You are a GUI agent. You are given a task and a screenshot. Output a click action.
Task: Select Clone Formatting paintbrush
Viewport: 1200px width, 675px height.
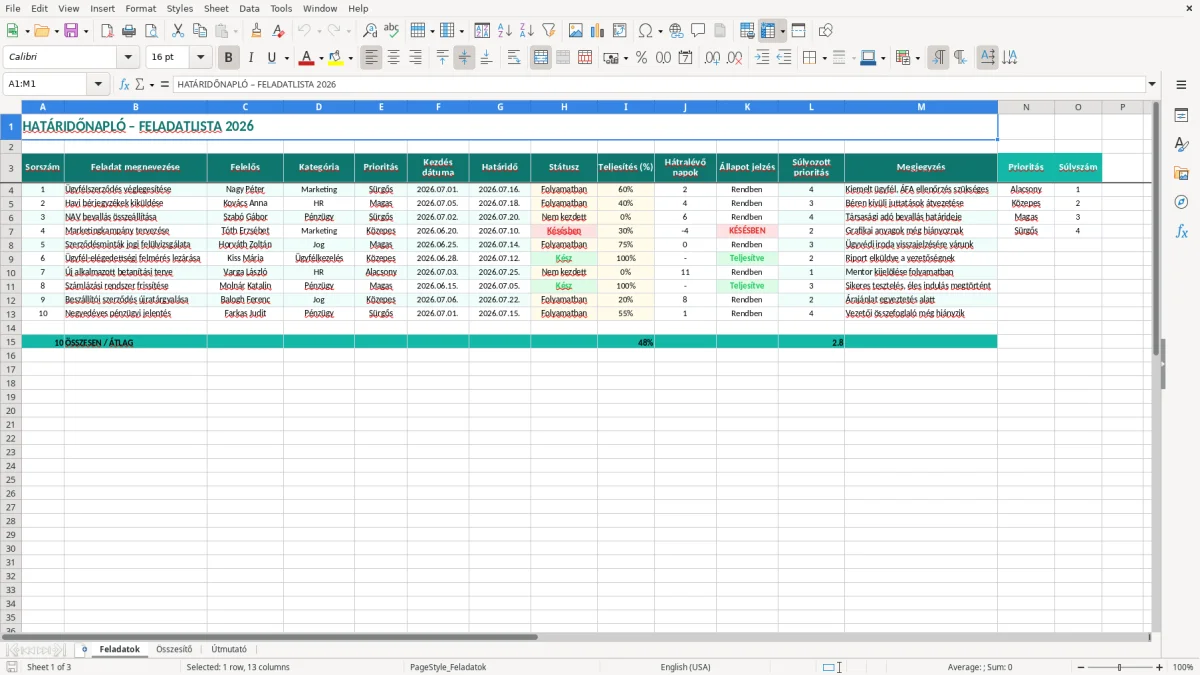pos(256,31)
